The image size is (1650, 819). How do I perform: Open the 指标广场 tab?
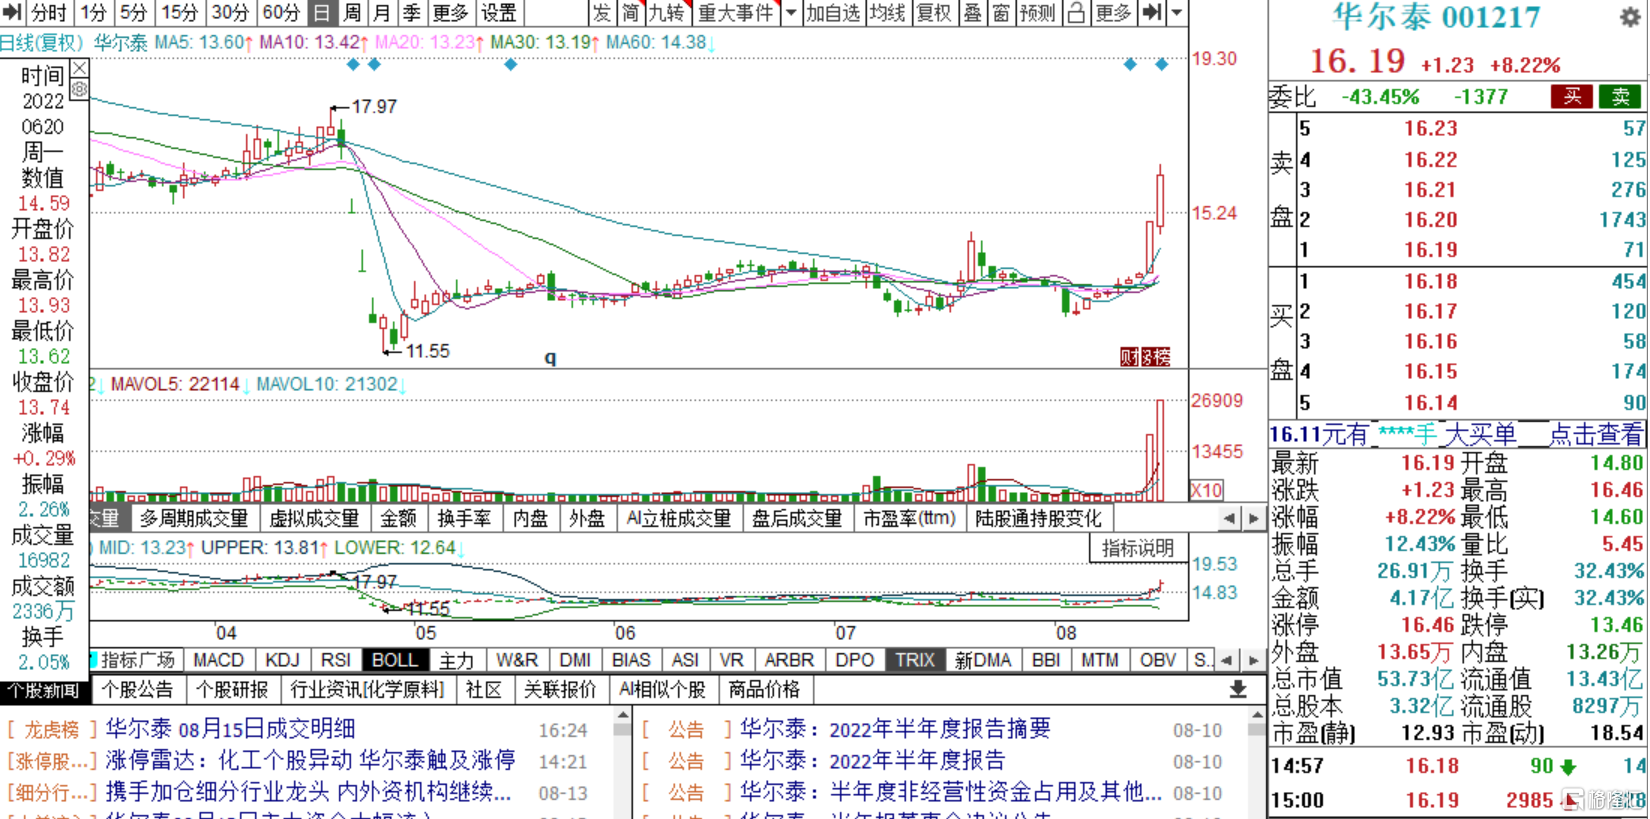click(137, 660)
